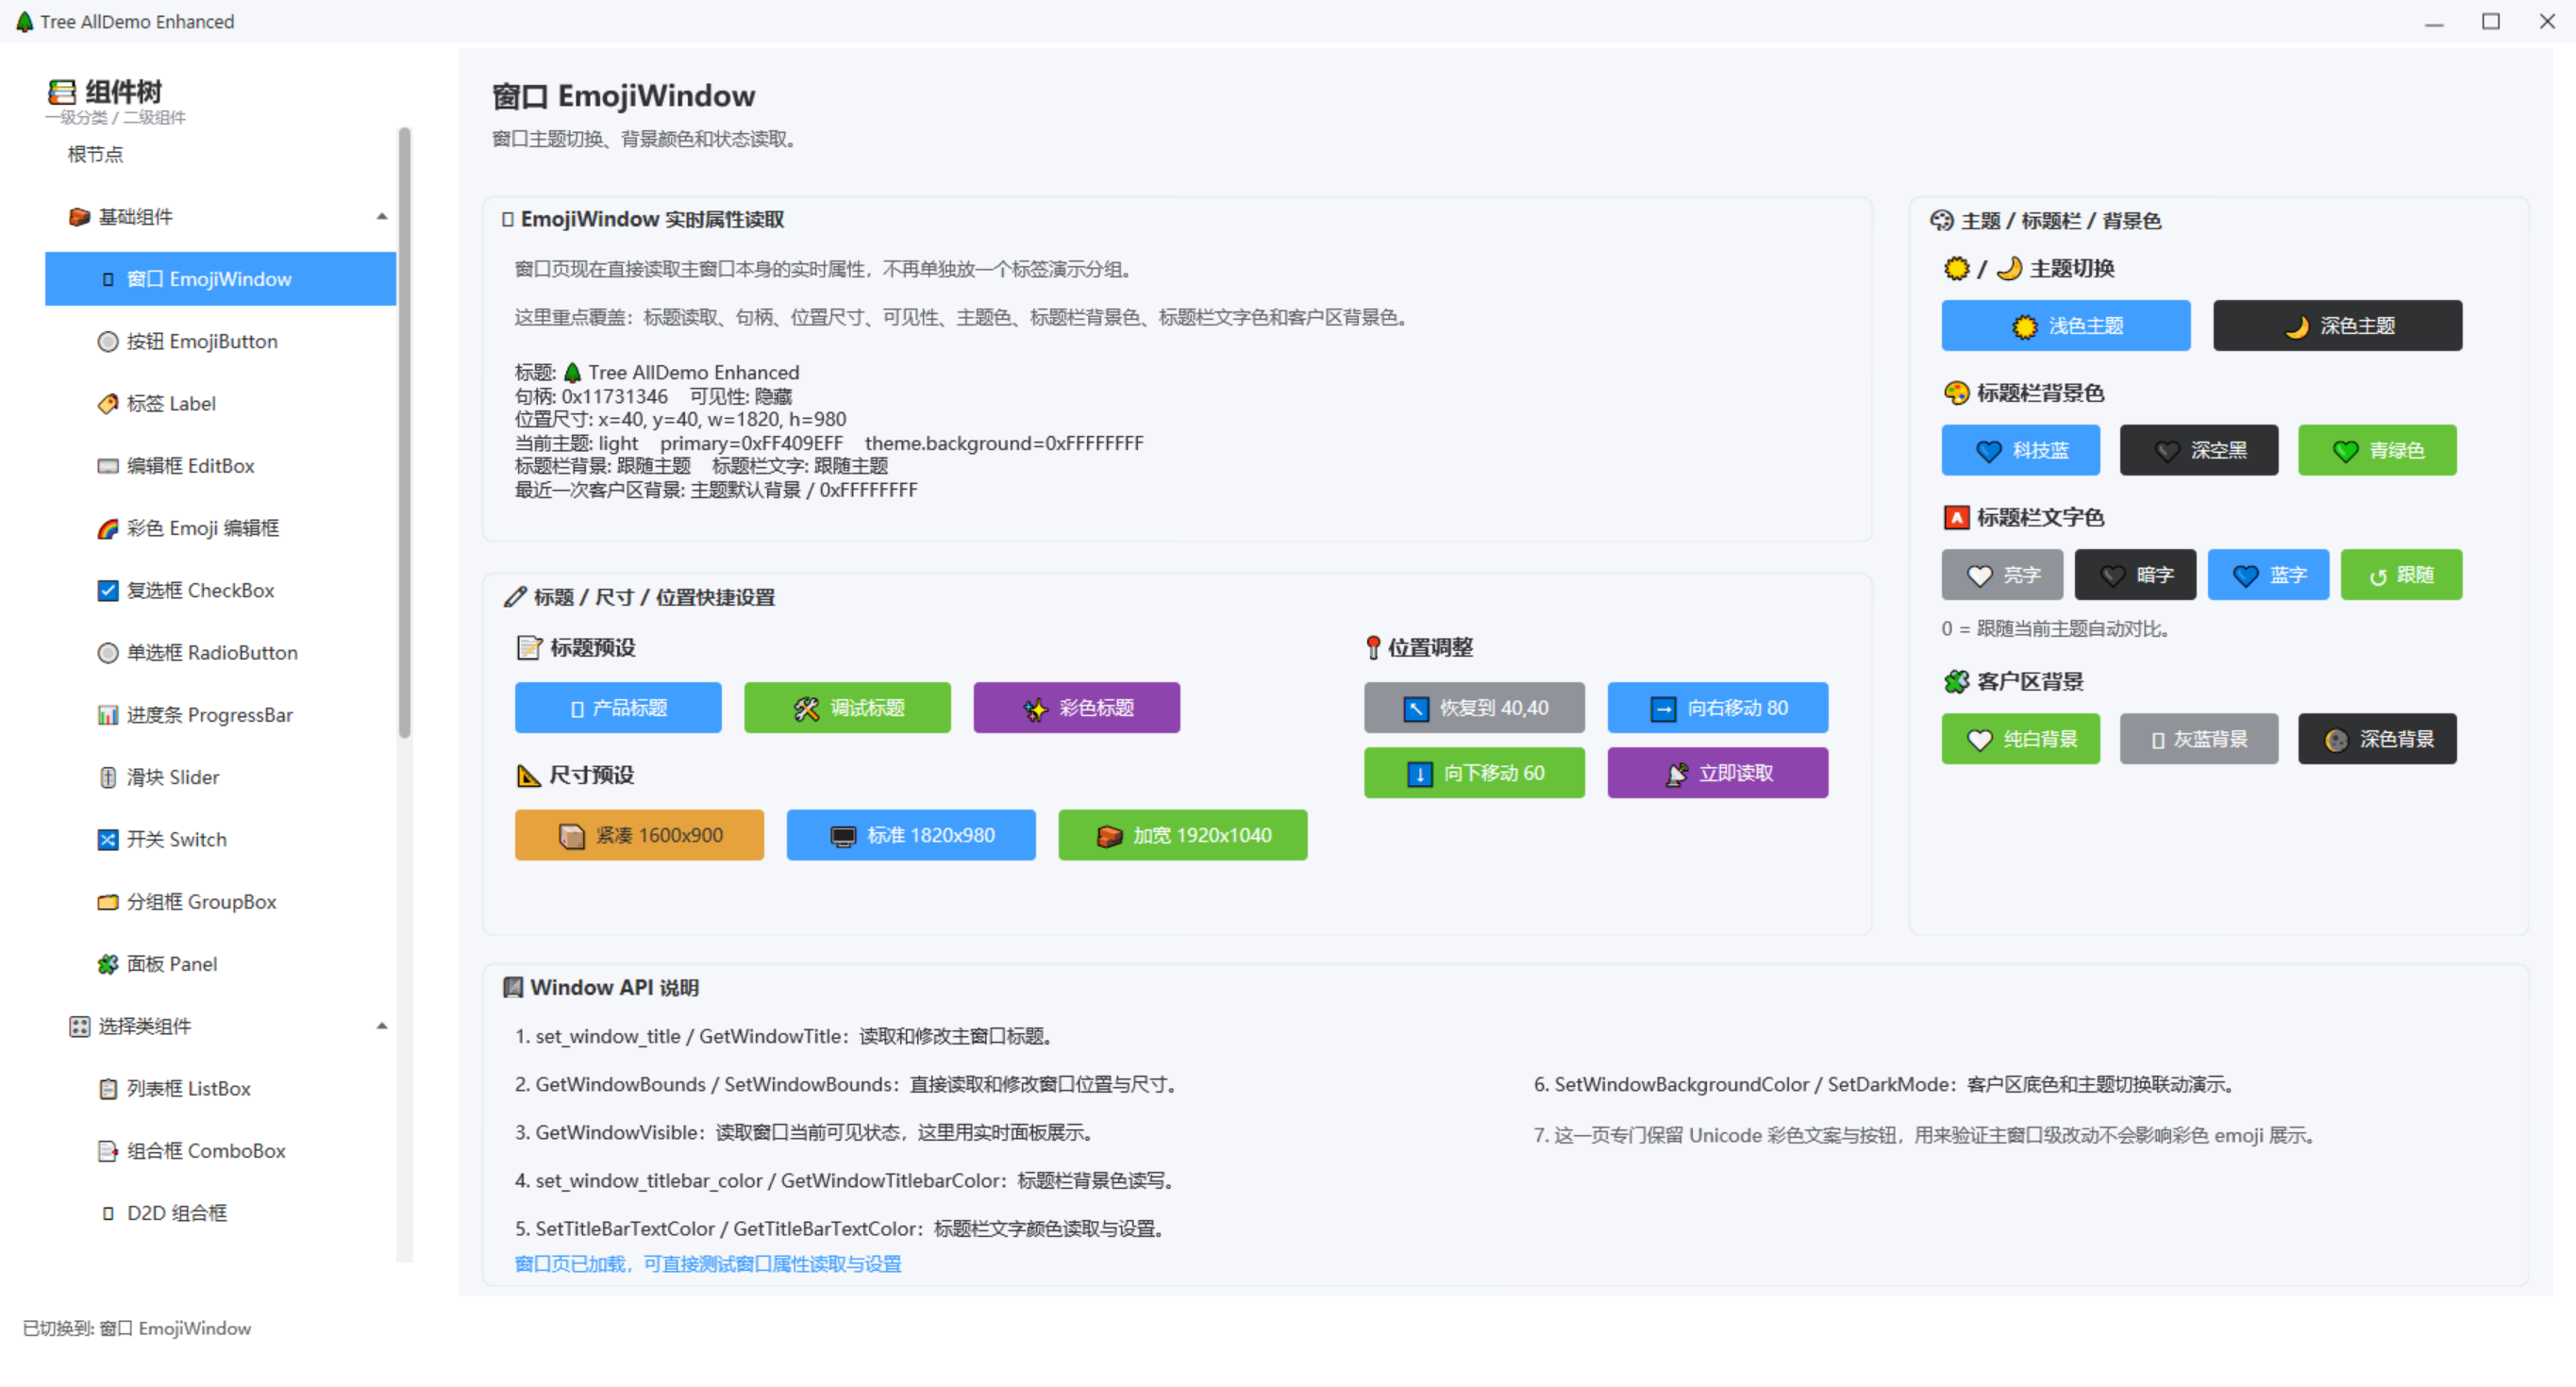Select 按钮 EmojiButton in the tree
The image size is (2576, 1387).
[201, 342]
